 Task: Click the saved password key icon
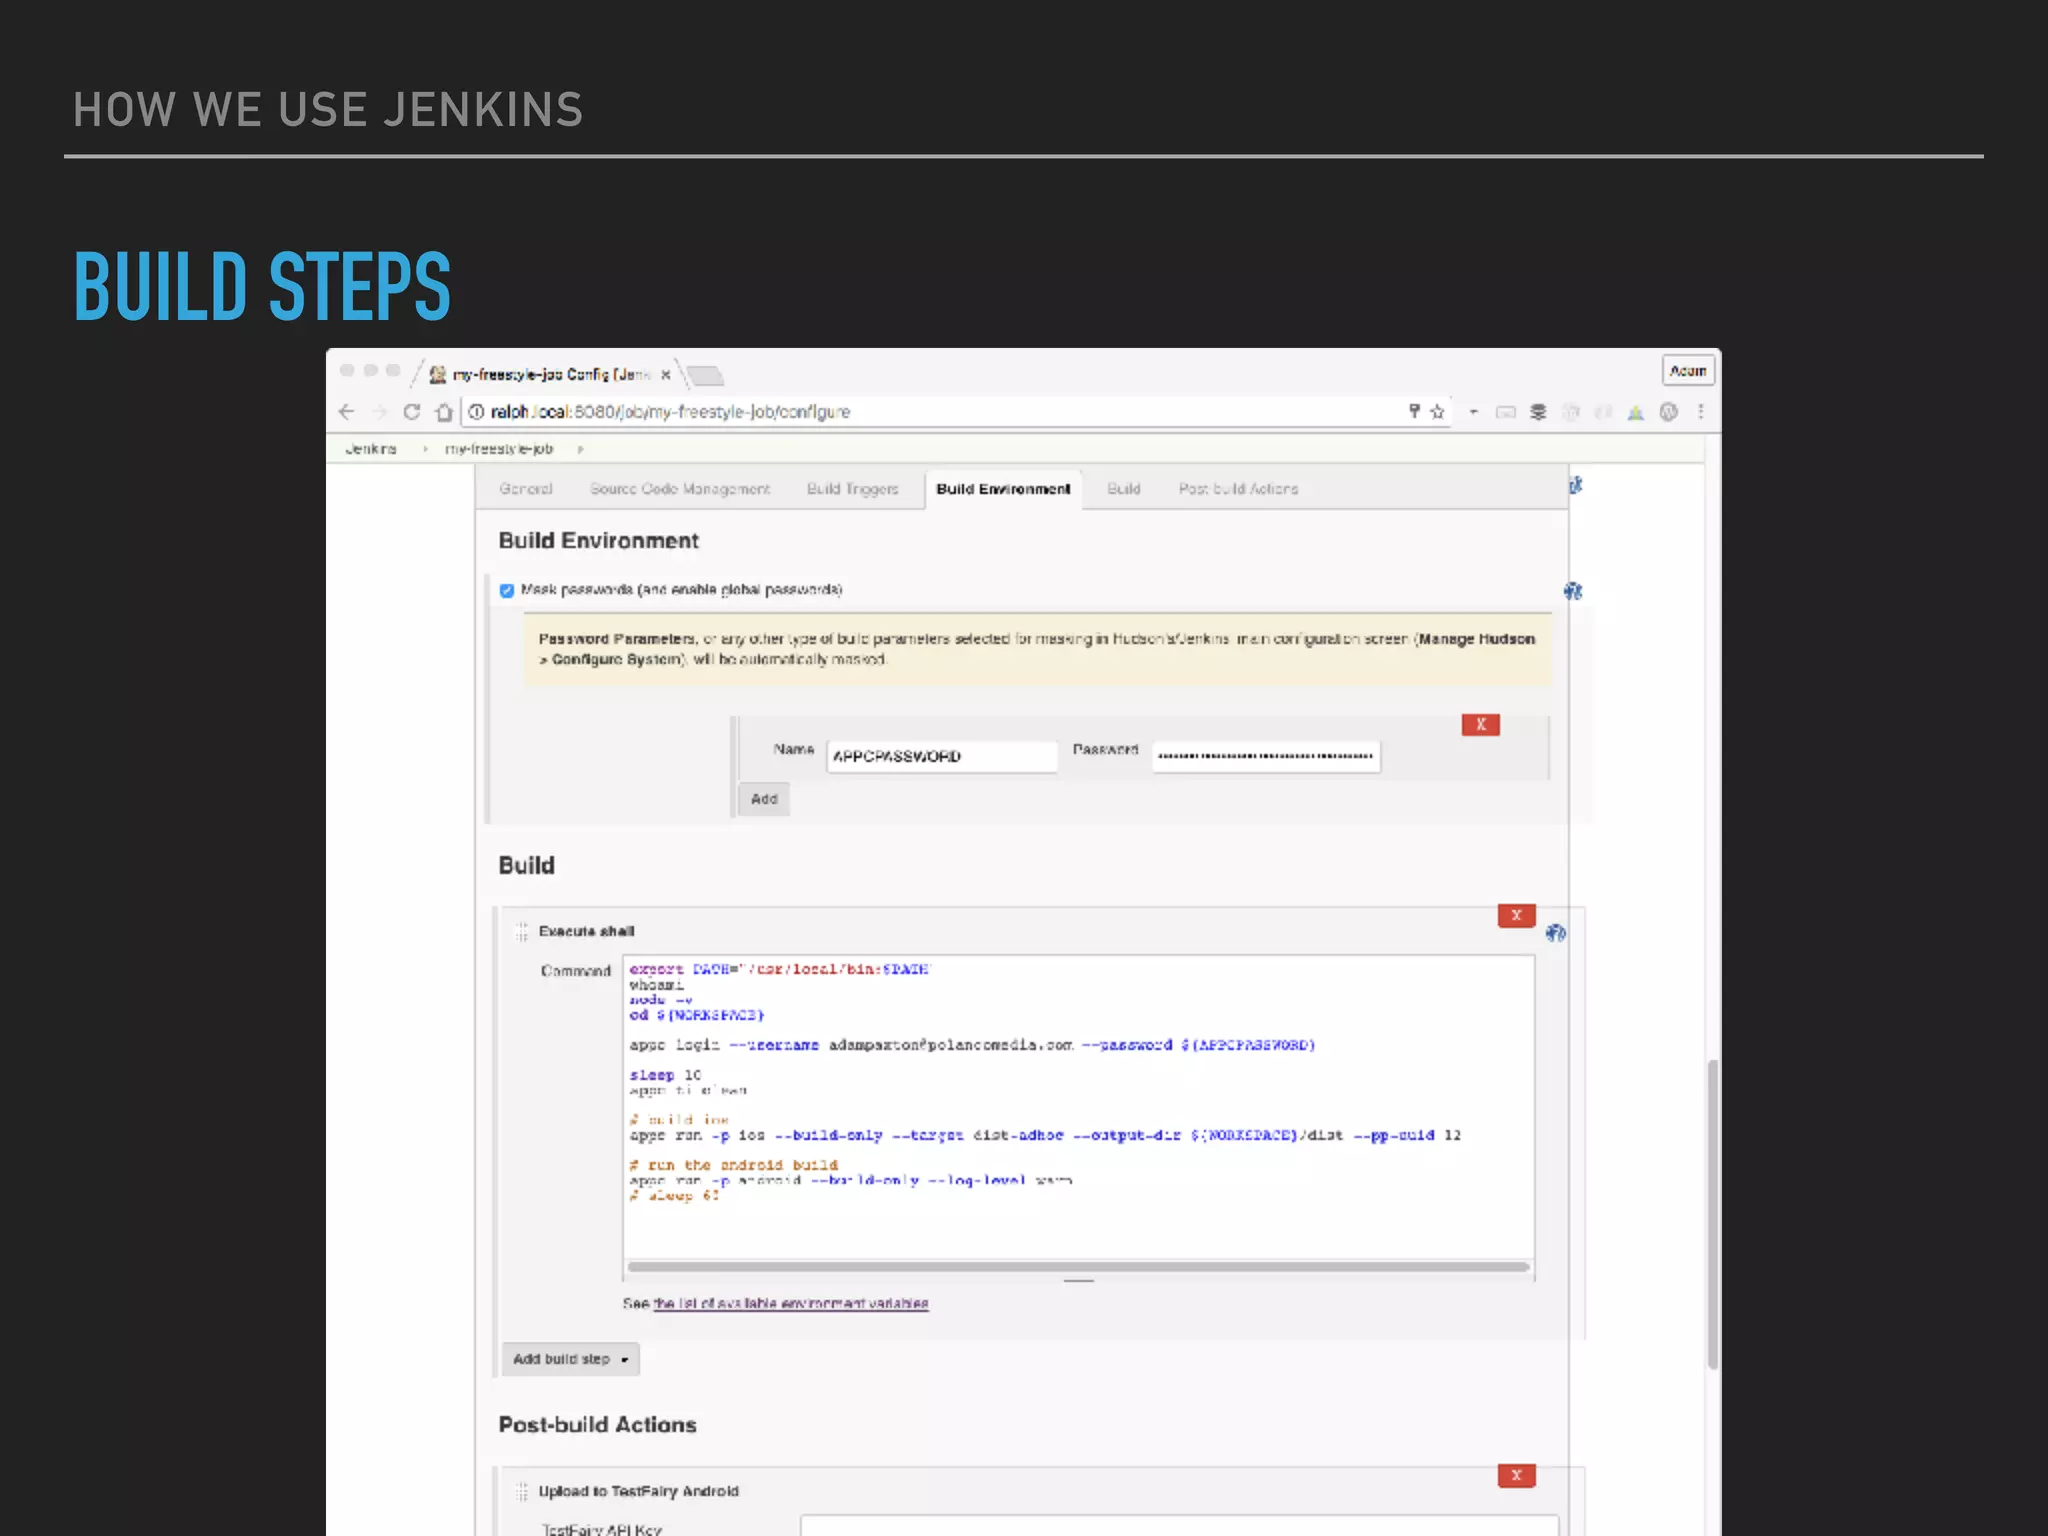(1414, 411)
